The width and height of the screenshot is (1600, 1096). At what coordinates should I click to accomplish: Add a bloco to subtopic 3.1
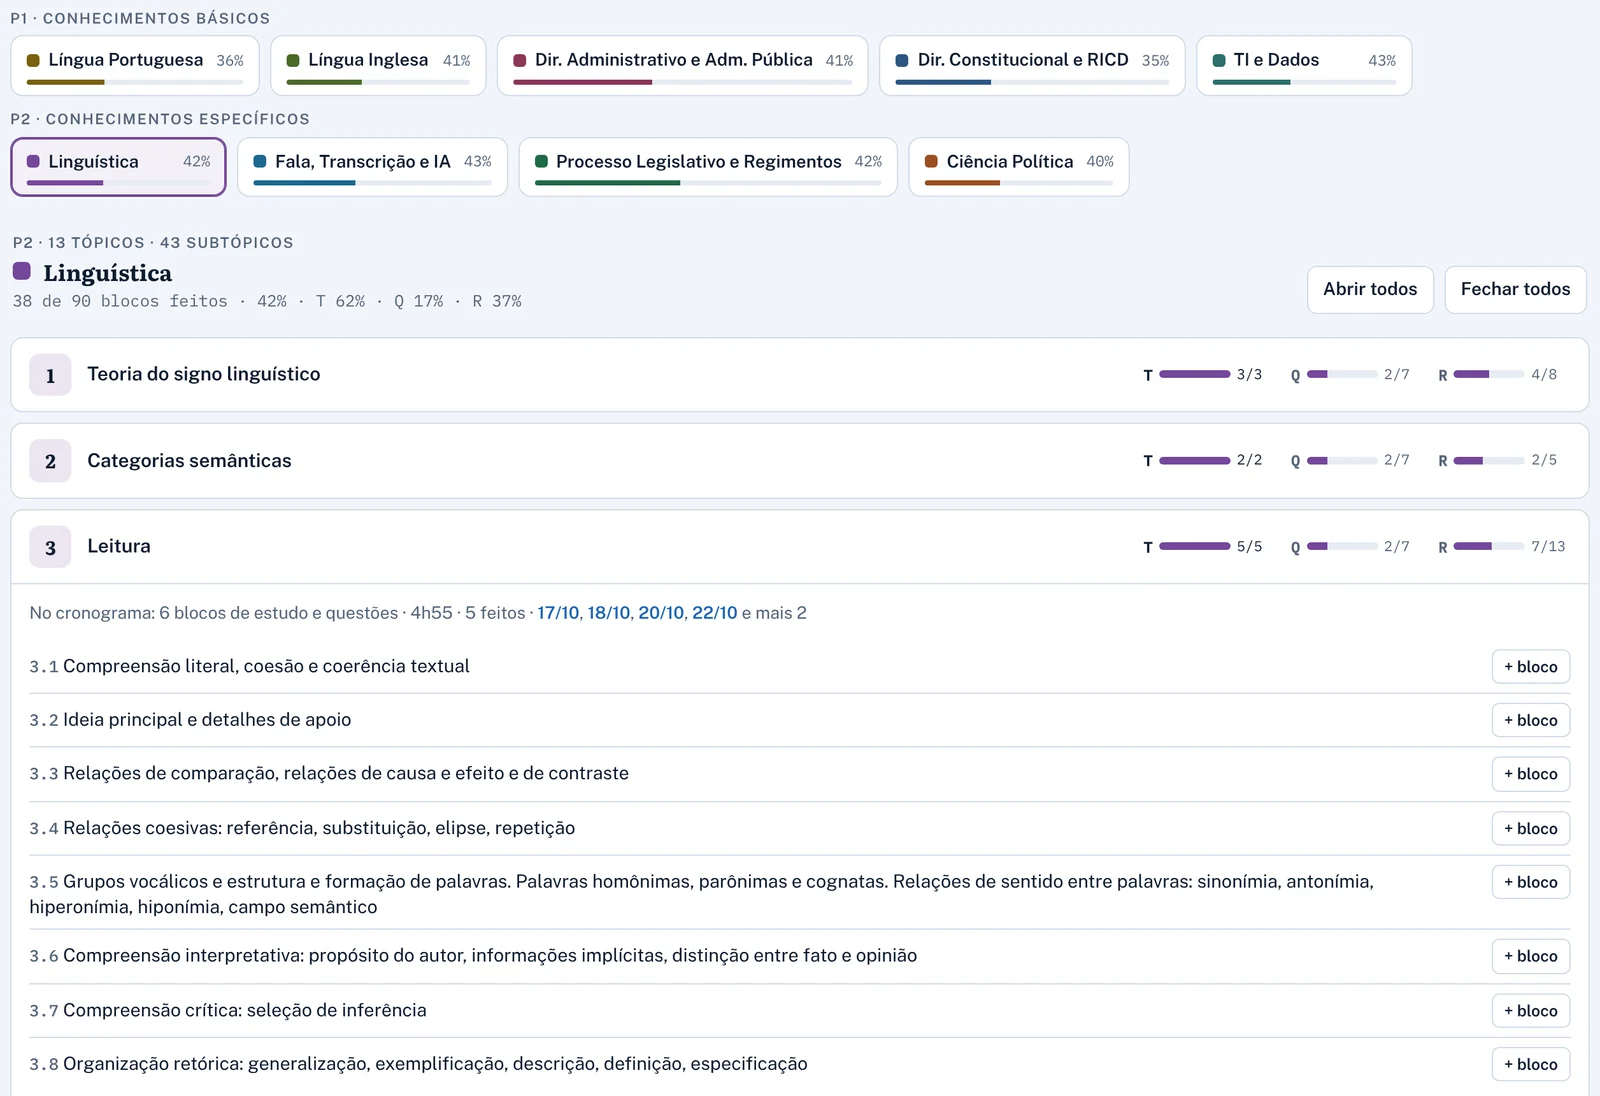coord(1531,667)
